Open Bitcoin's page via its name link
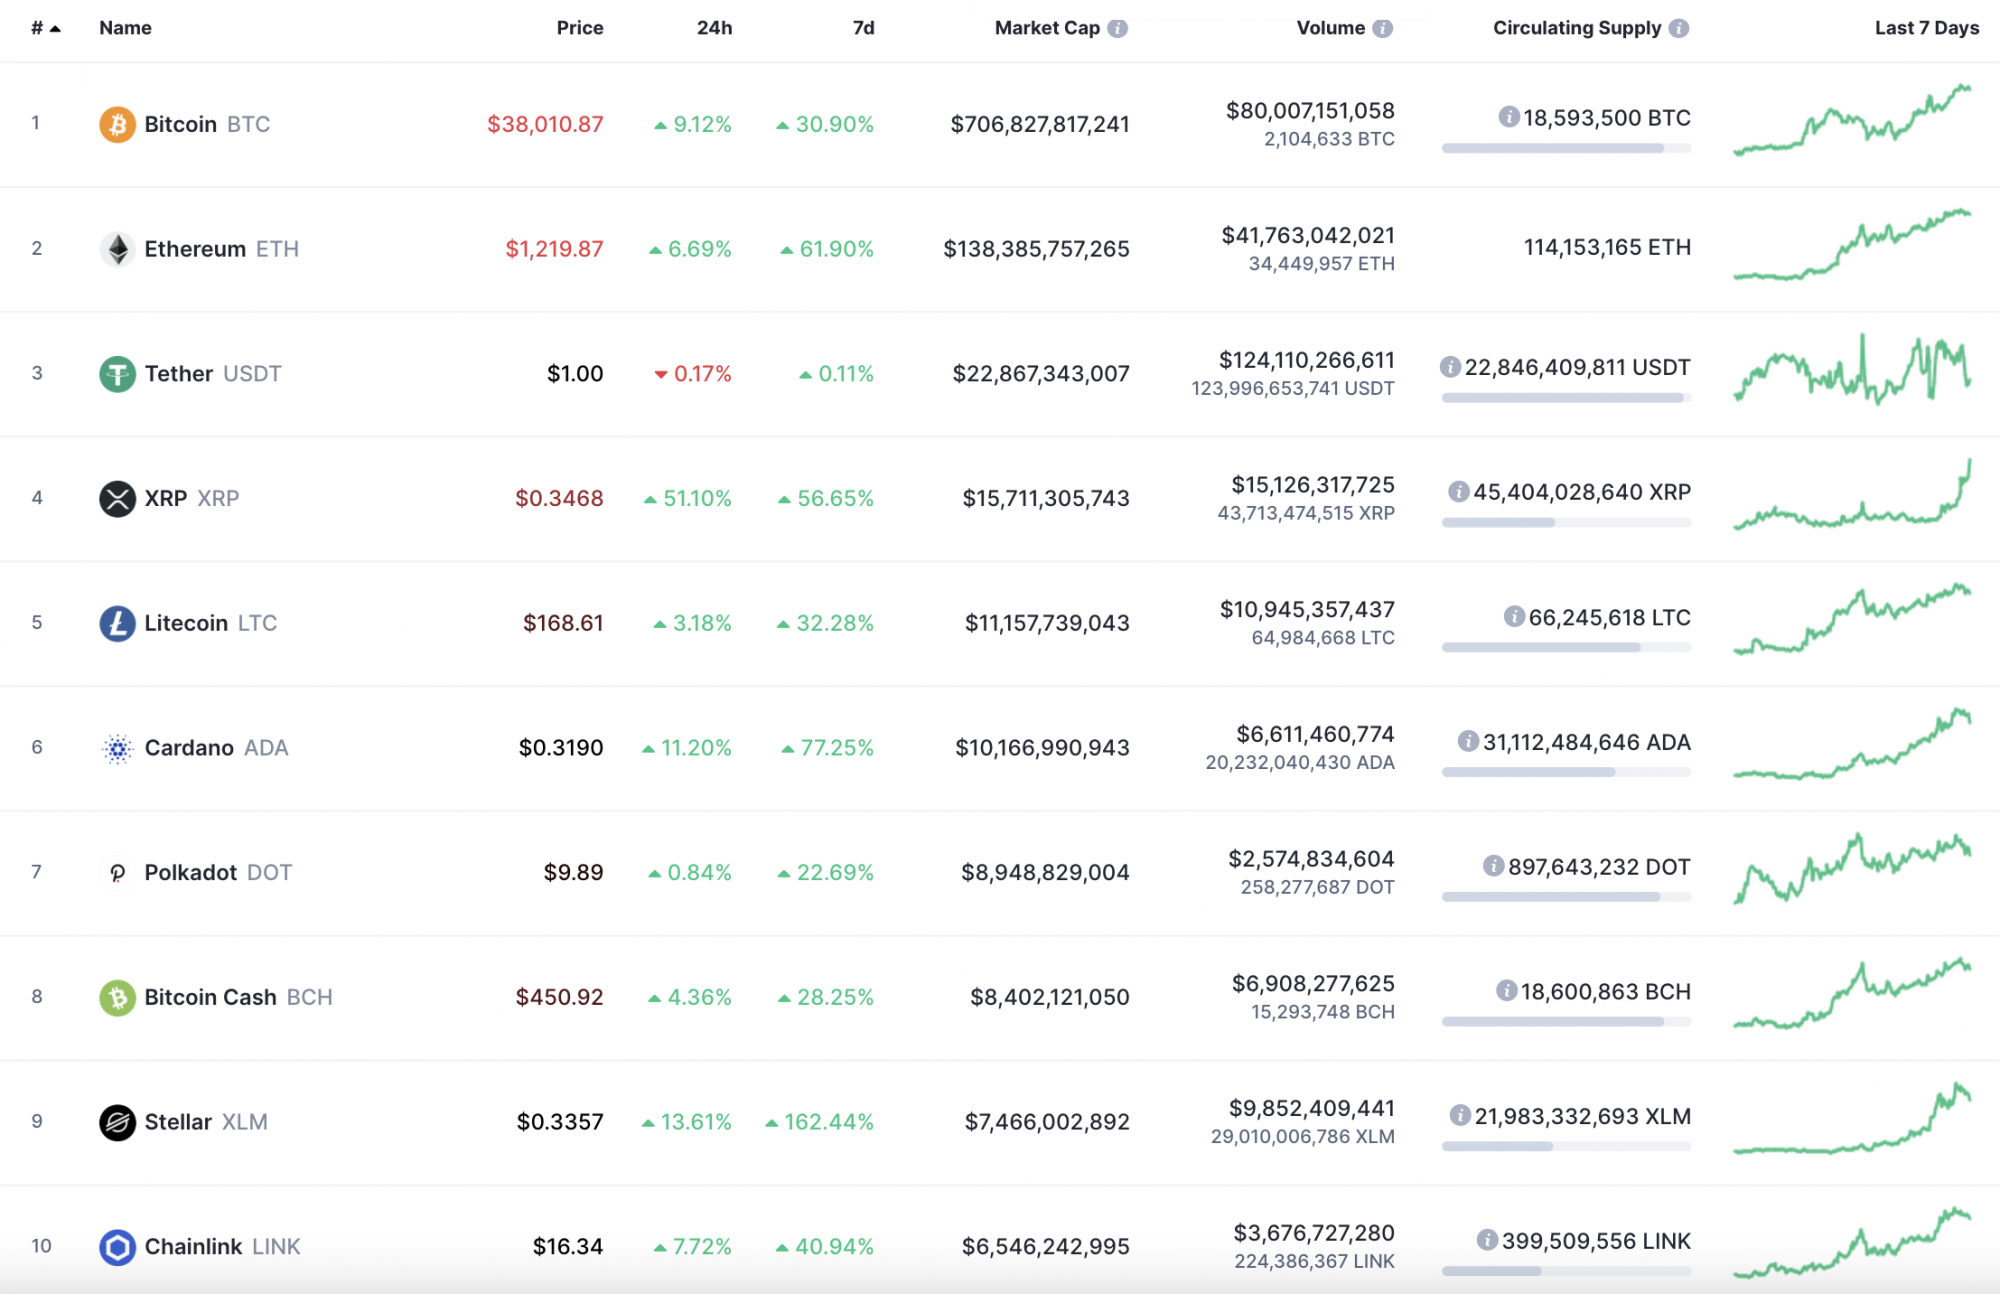The image size is (2000, 1294). (x=180, y=124)
